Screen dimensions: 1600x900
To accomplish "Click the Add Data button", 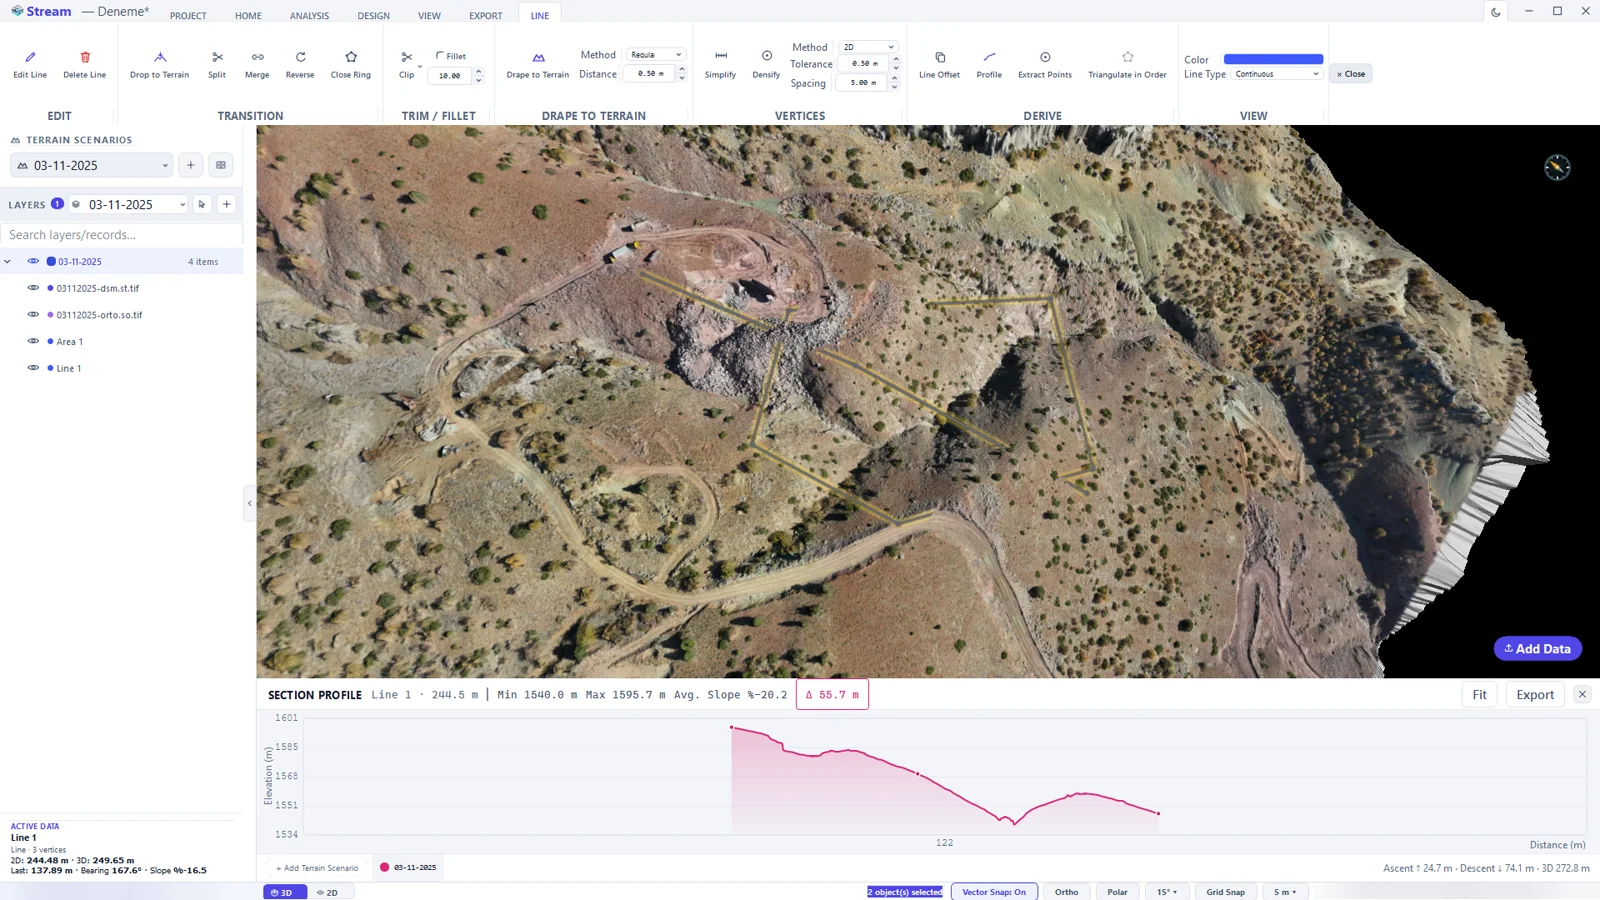I will point(1538,649).
